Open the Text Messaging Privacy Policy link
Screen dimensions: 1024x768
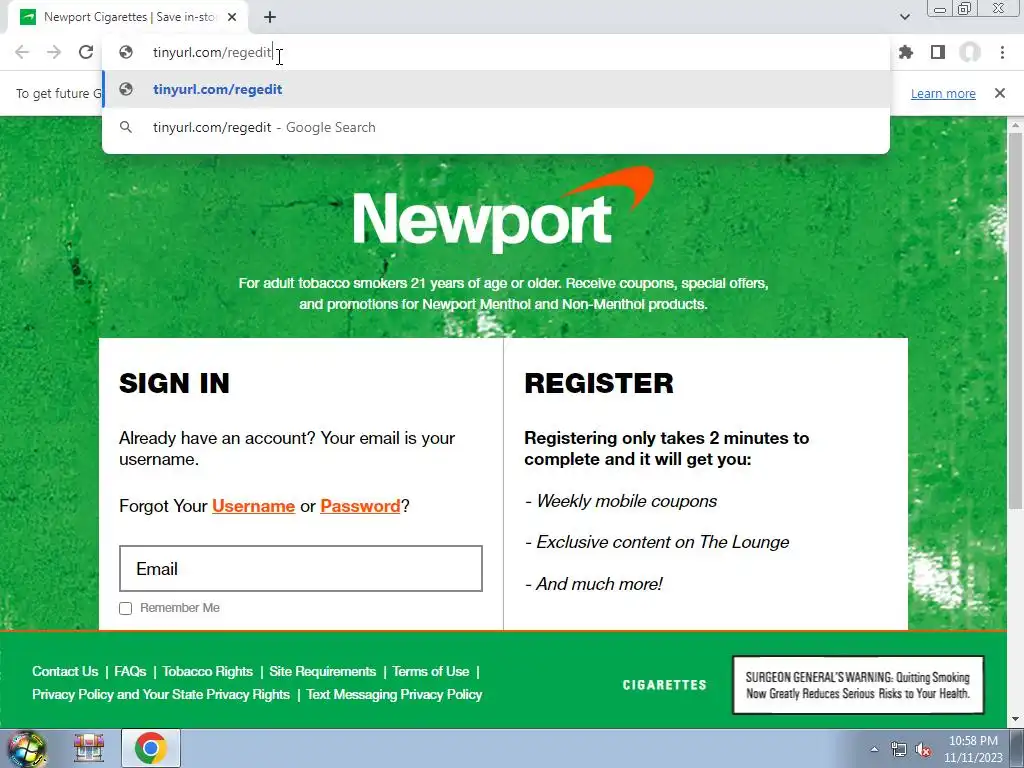tap(394, 694)
